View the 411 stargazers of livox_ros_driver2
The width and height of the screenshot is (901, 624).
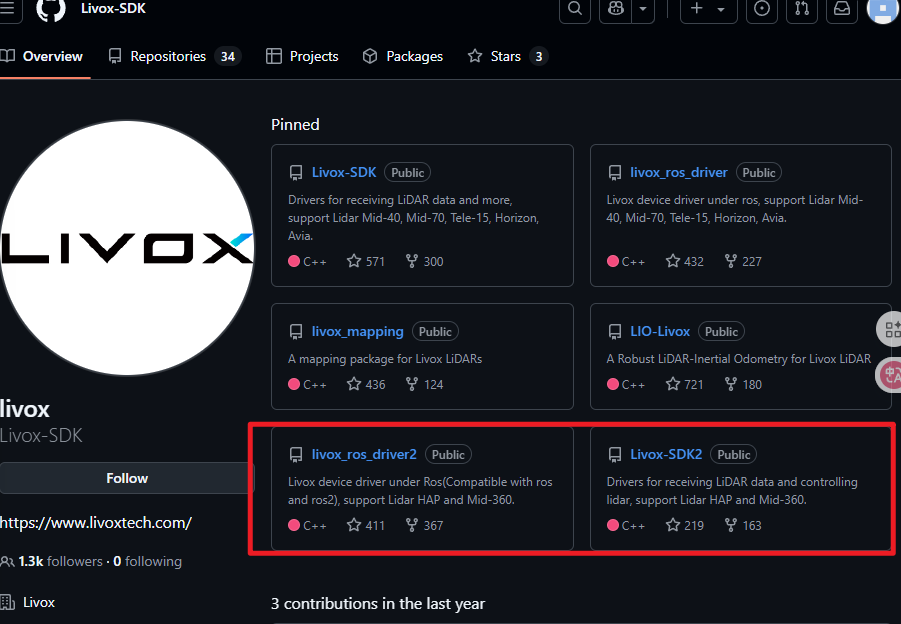click(366, 525)
